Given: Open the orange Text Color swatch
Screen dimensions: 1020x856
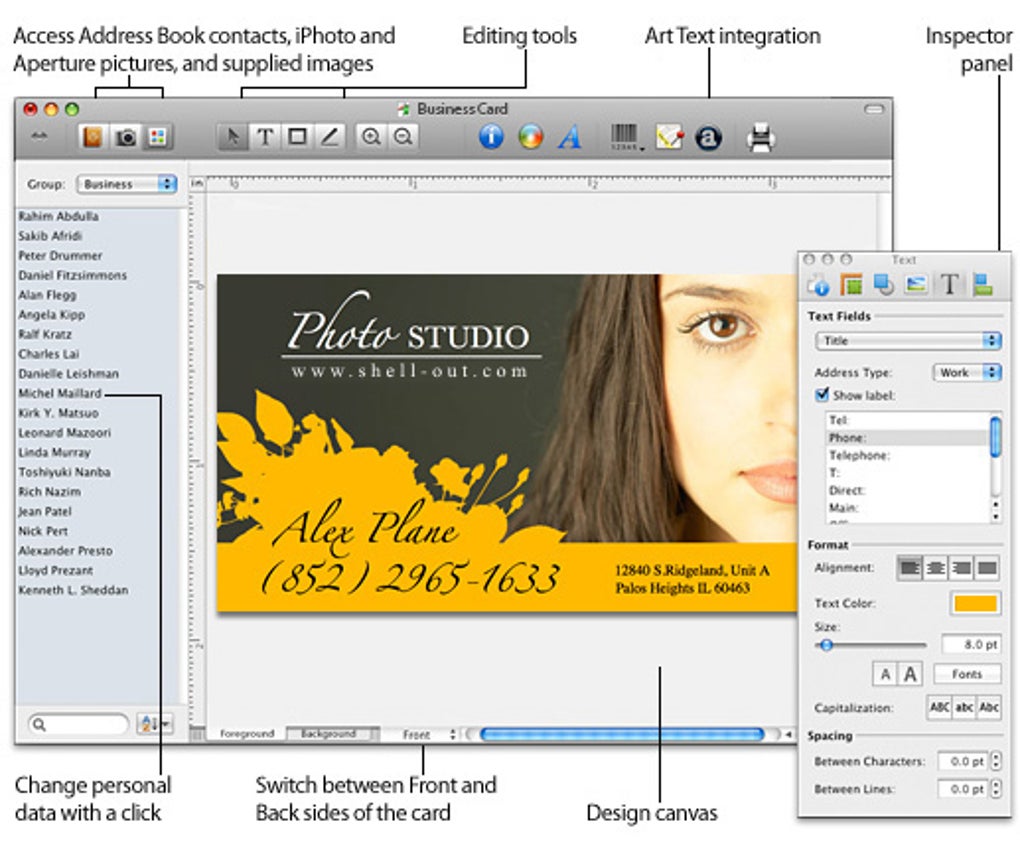Looking at the screenshot, I should (975, 604).
